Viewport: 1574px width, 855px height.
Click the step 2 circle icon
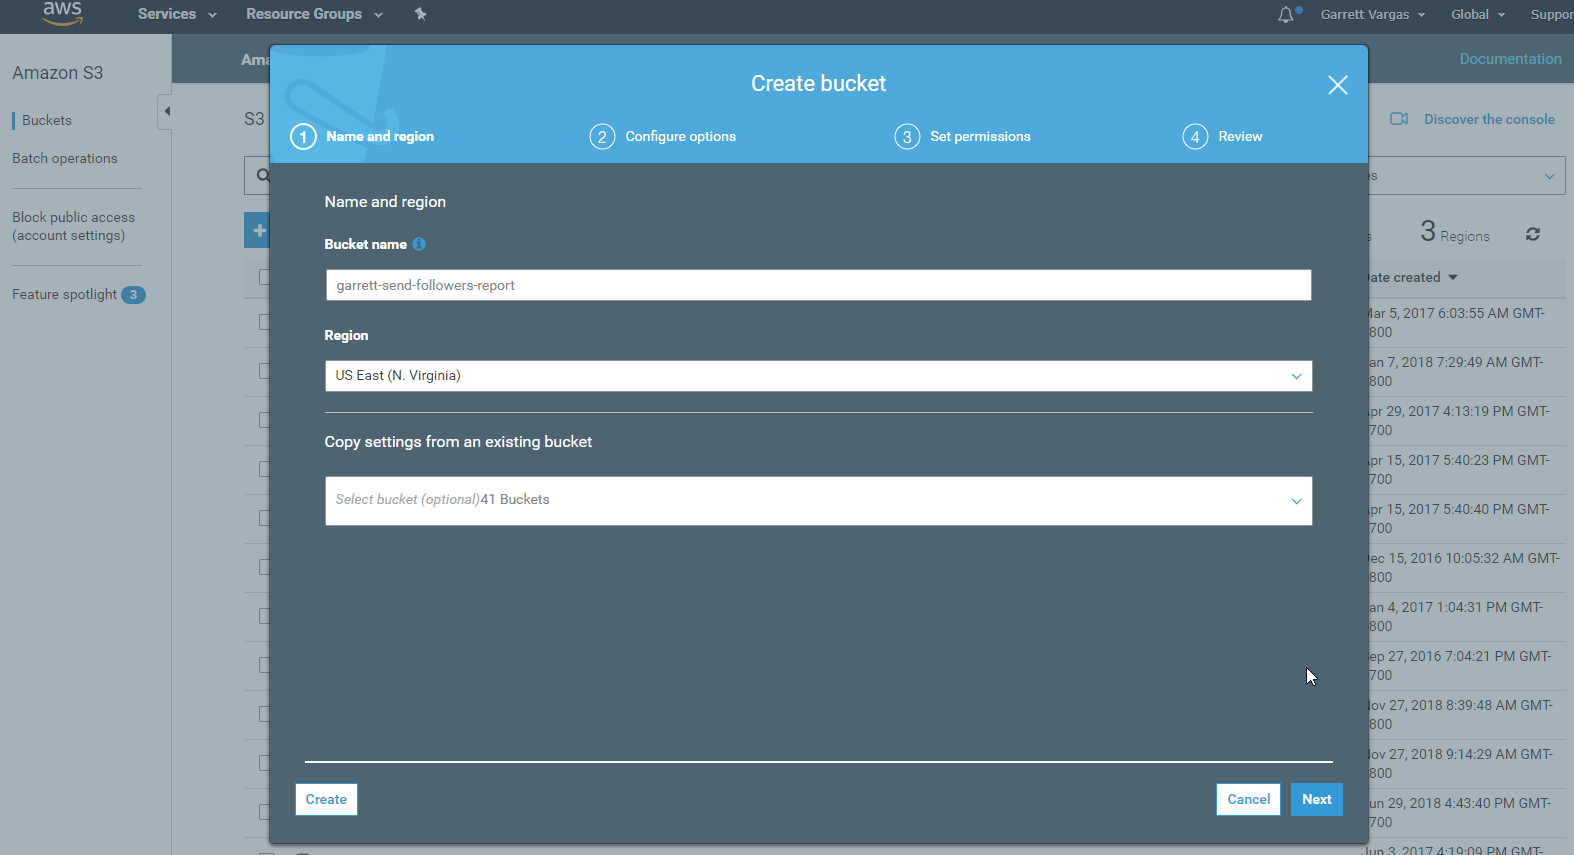(x=602, y=137)
